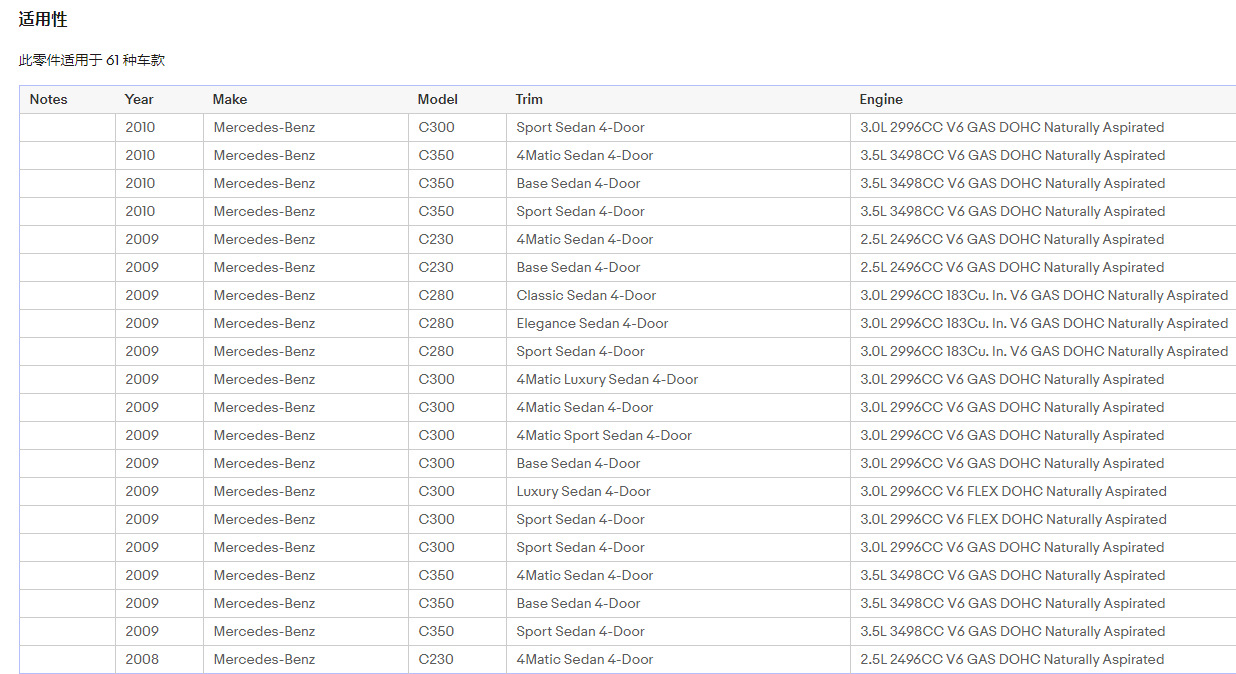Click the 2009 C230 4Matic Sedan 4-Door trim cell
The height and width of the screenshot is (674, 1236).
point(678,240)
